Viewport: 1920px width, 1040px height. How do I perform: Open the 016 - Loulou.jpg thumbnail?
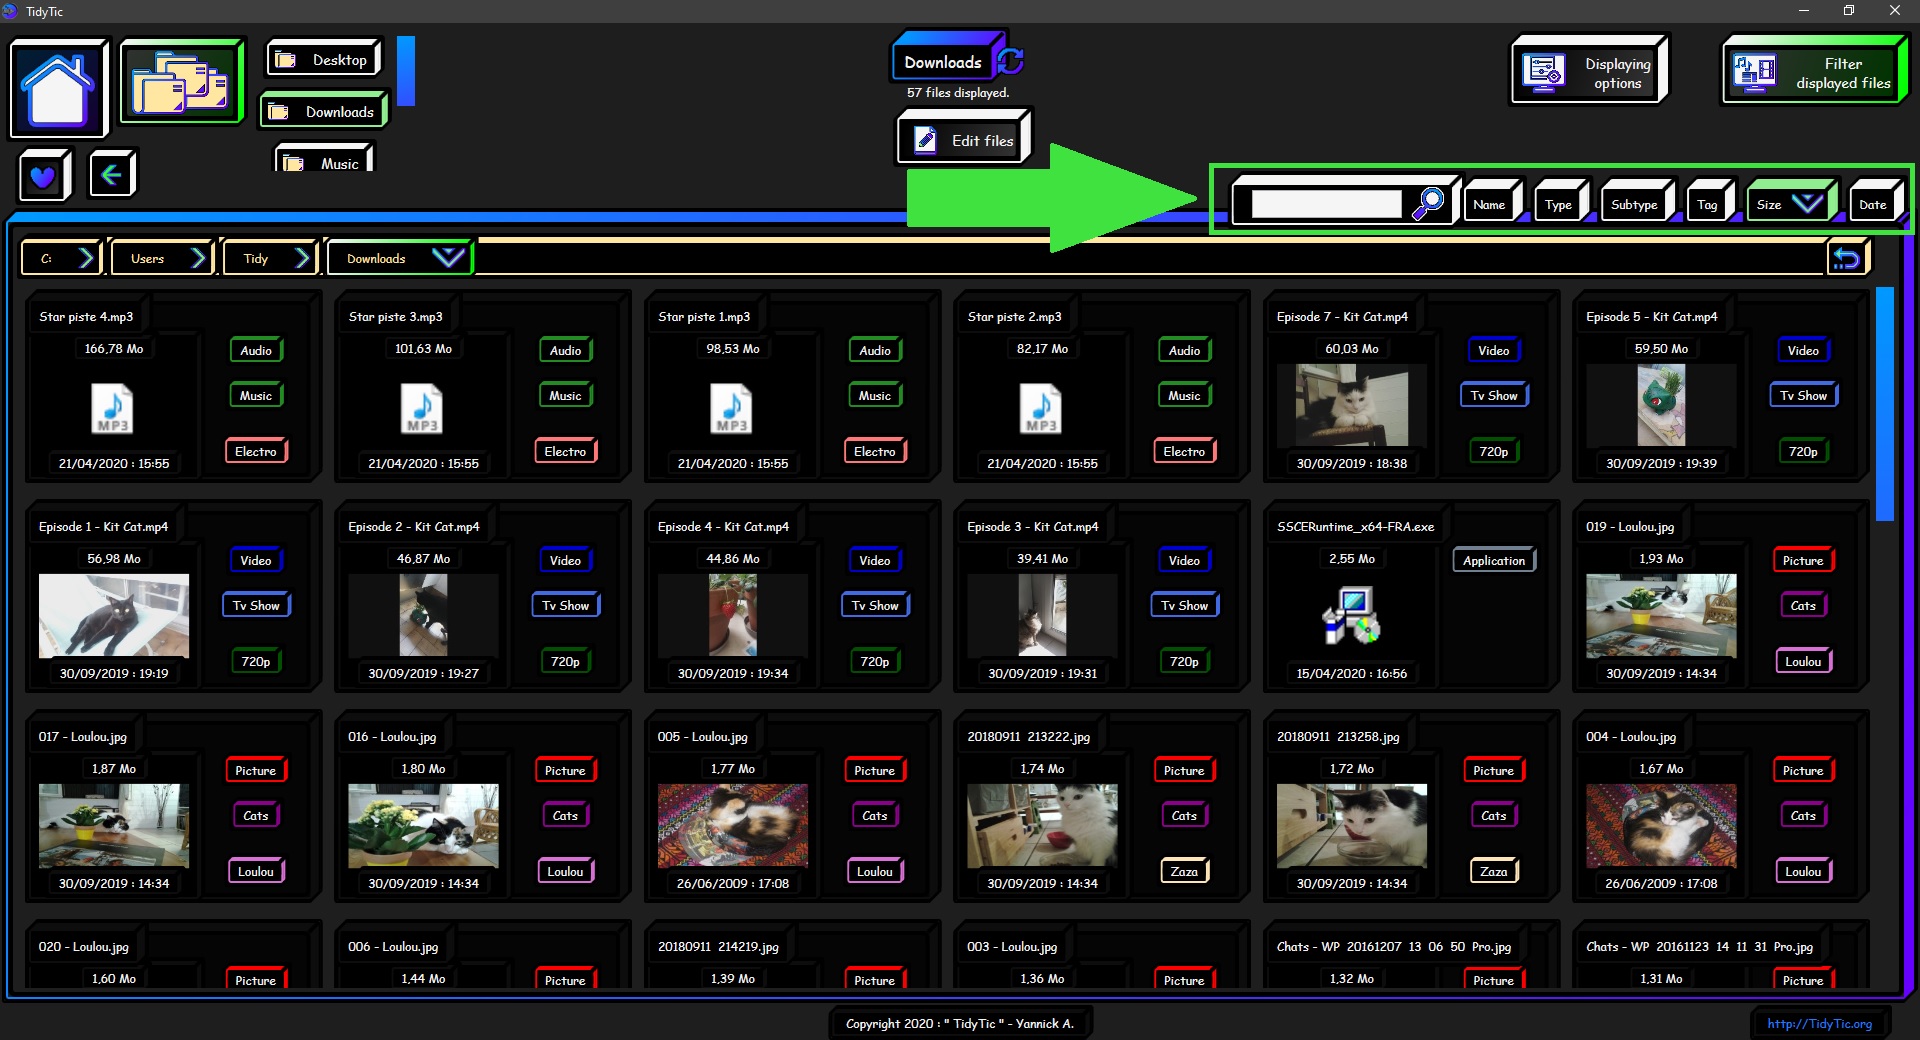click(x=423, y=825)
